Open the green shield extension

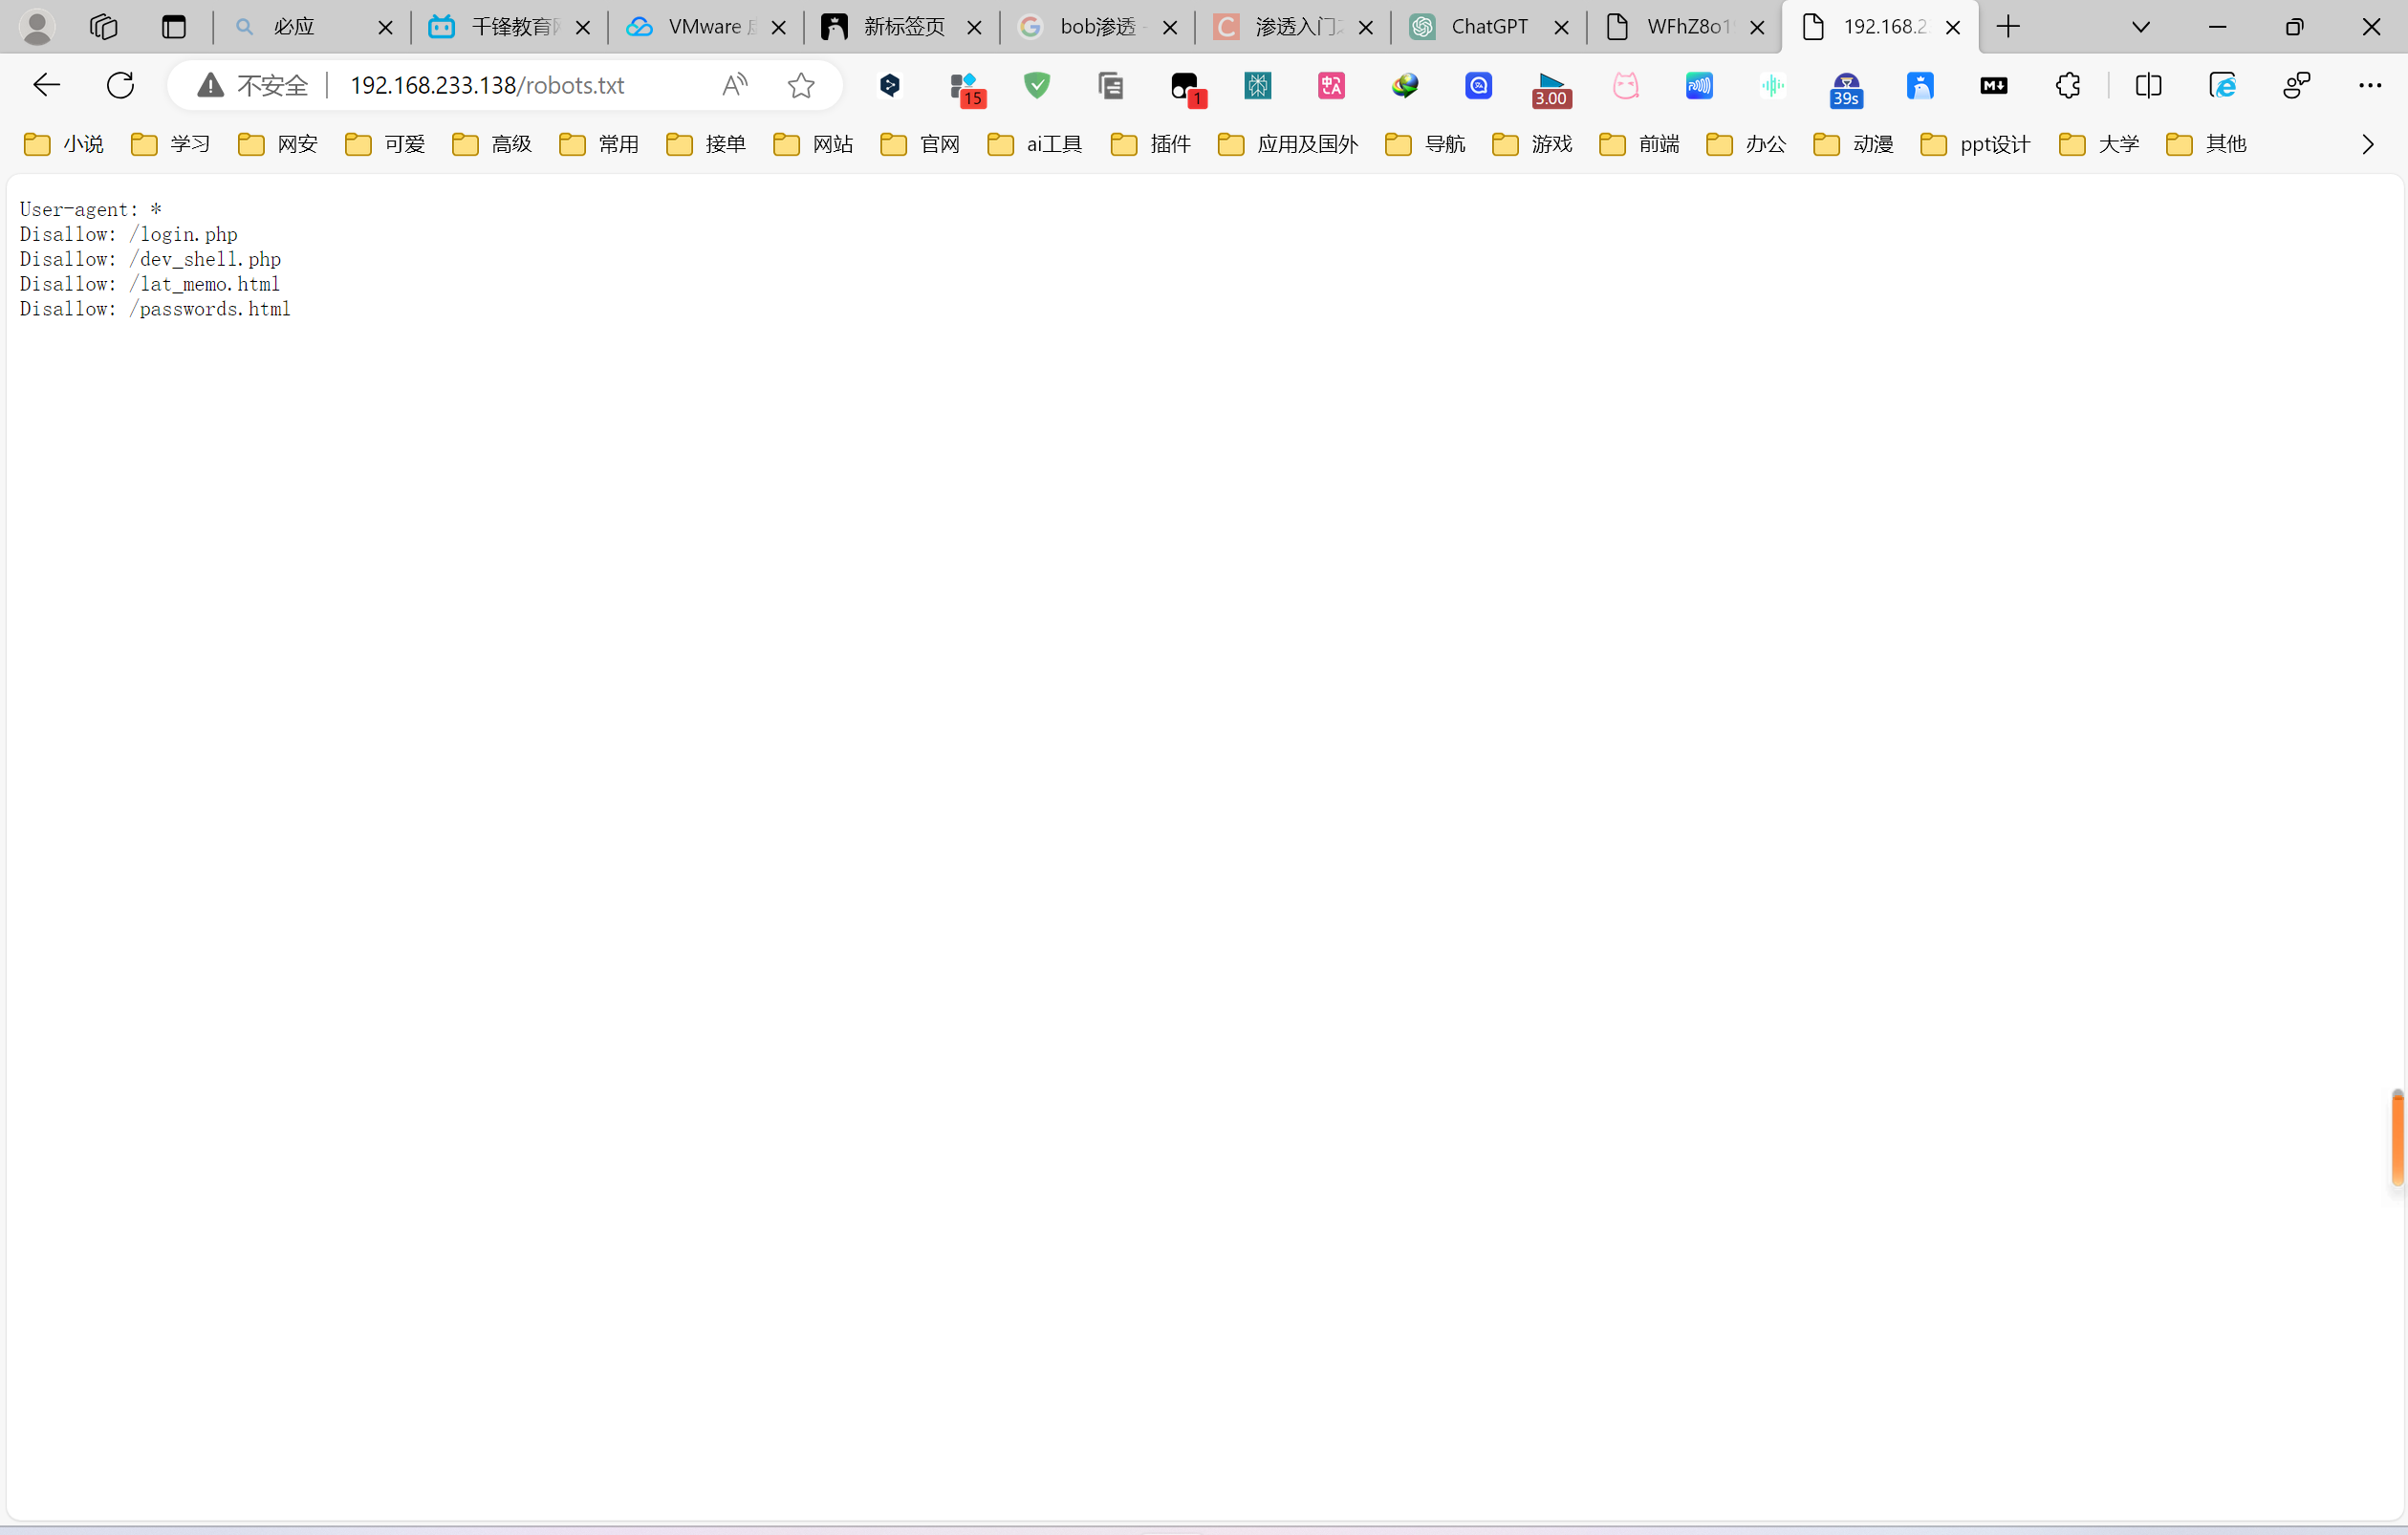pos(1037,86)
